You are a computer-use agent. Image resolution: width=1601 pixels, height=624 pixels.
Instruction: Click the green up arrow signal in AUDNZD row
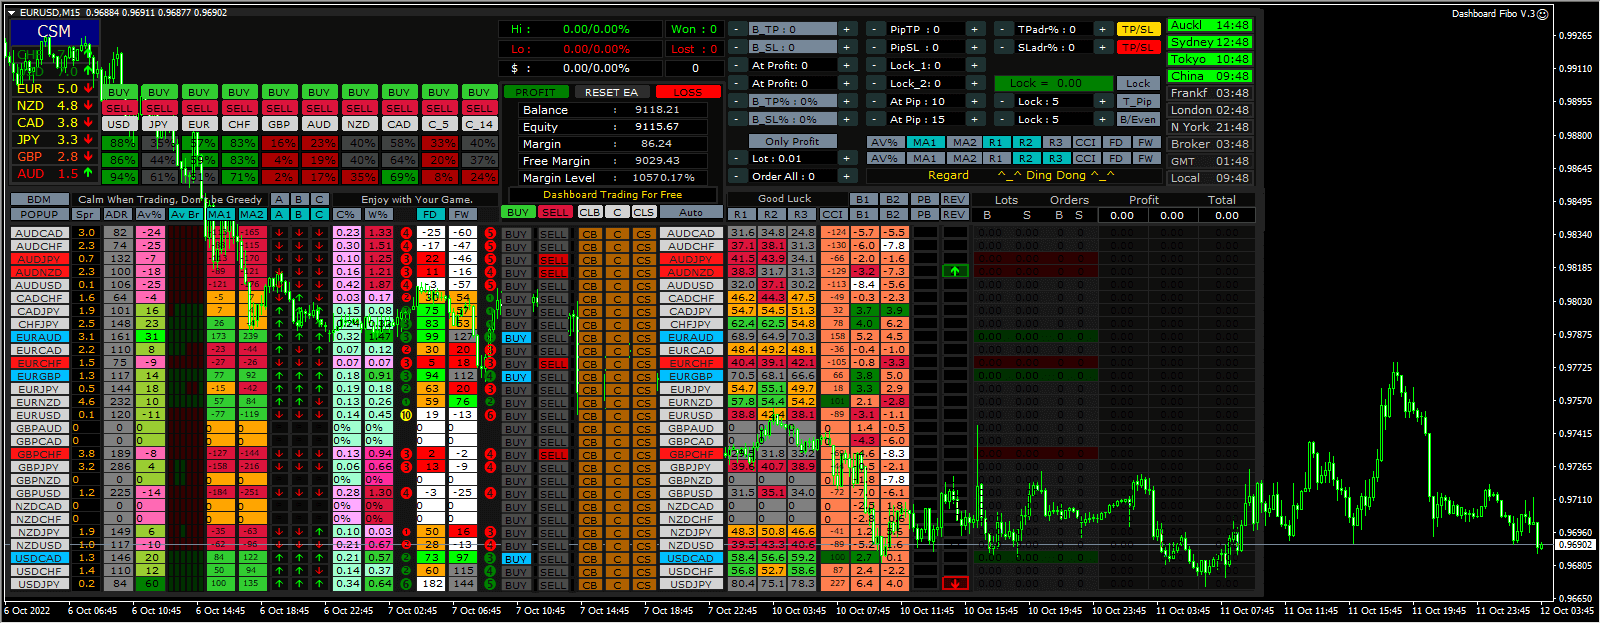[955, 271]
